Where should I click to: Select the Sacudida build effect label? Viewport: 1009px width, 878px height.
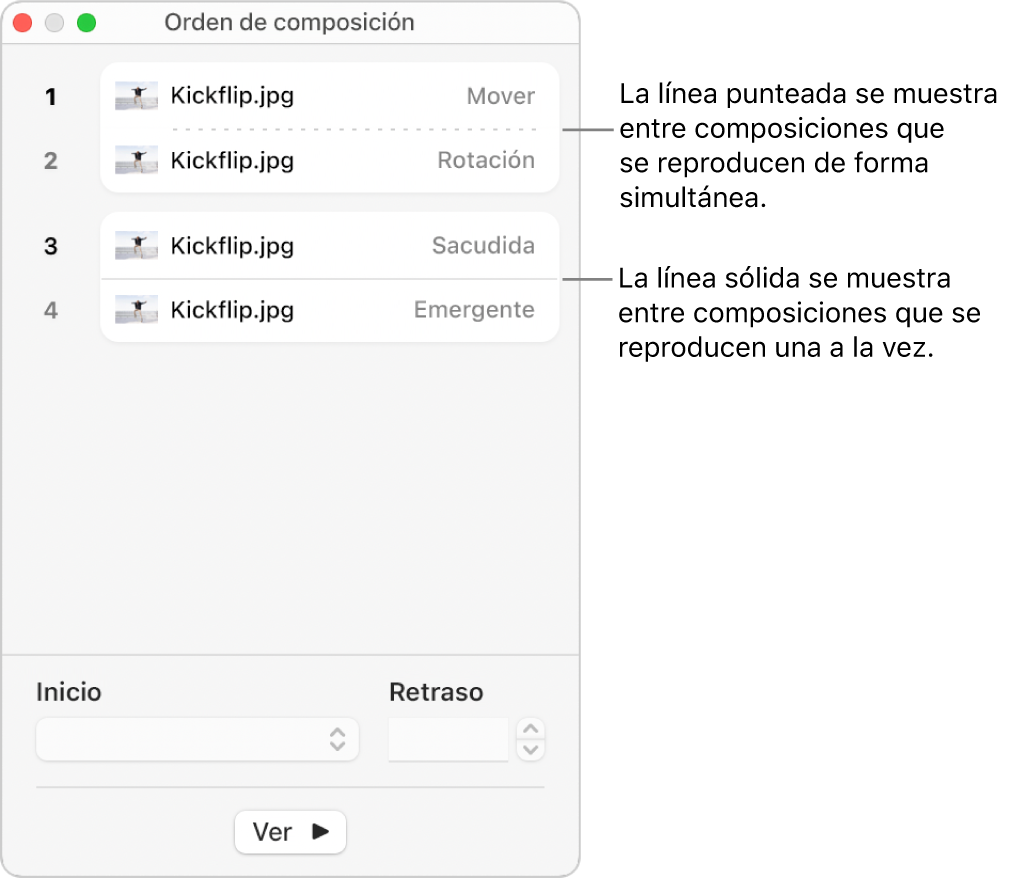tap(483, 246)
